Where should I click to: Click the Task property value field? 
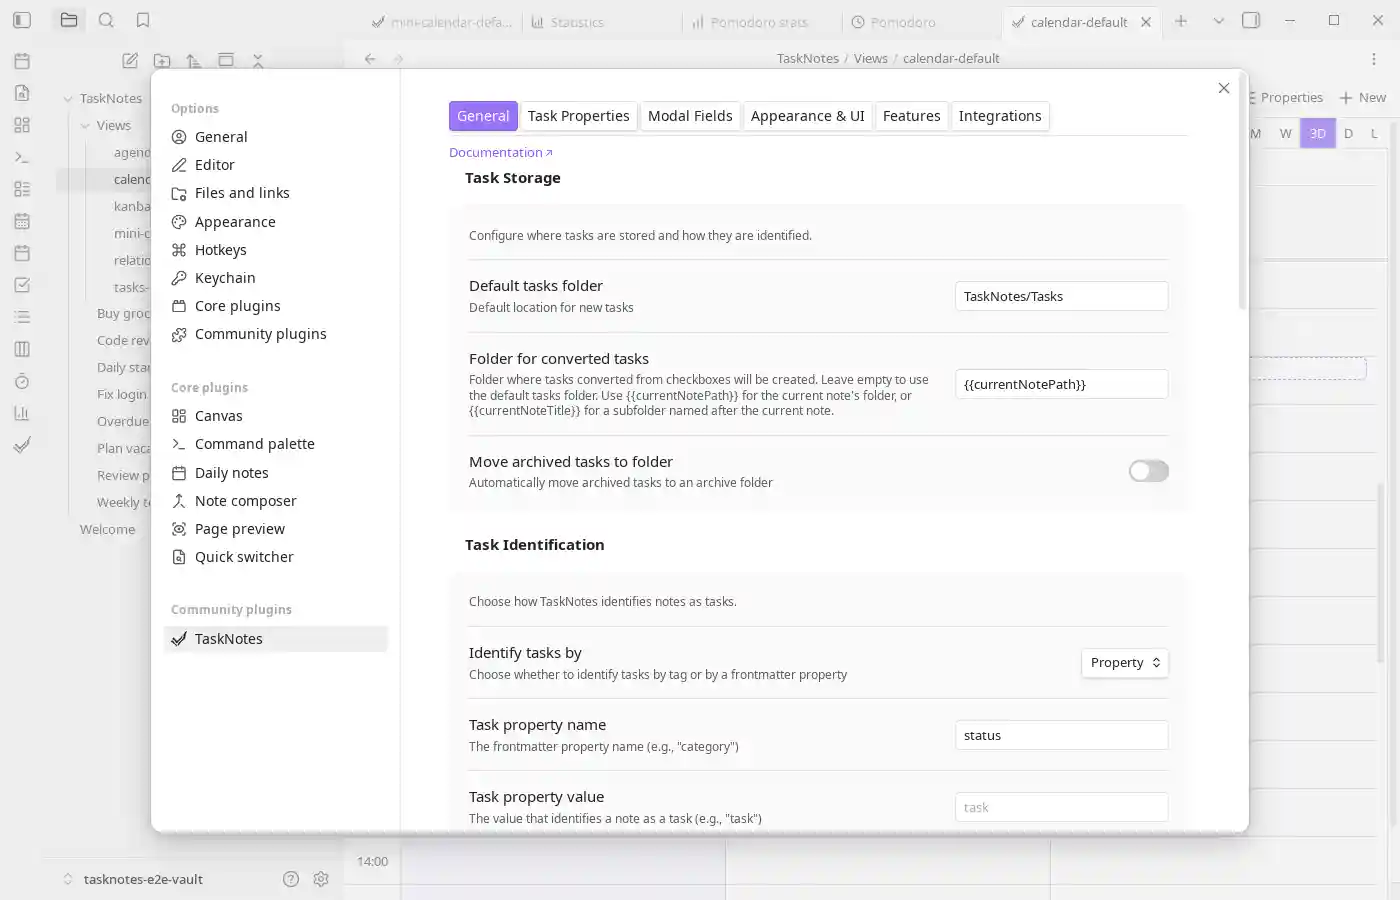point(1060,808)
